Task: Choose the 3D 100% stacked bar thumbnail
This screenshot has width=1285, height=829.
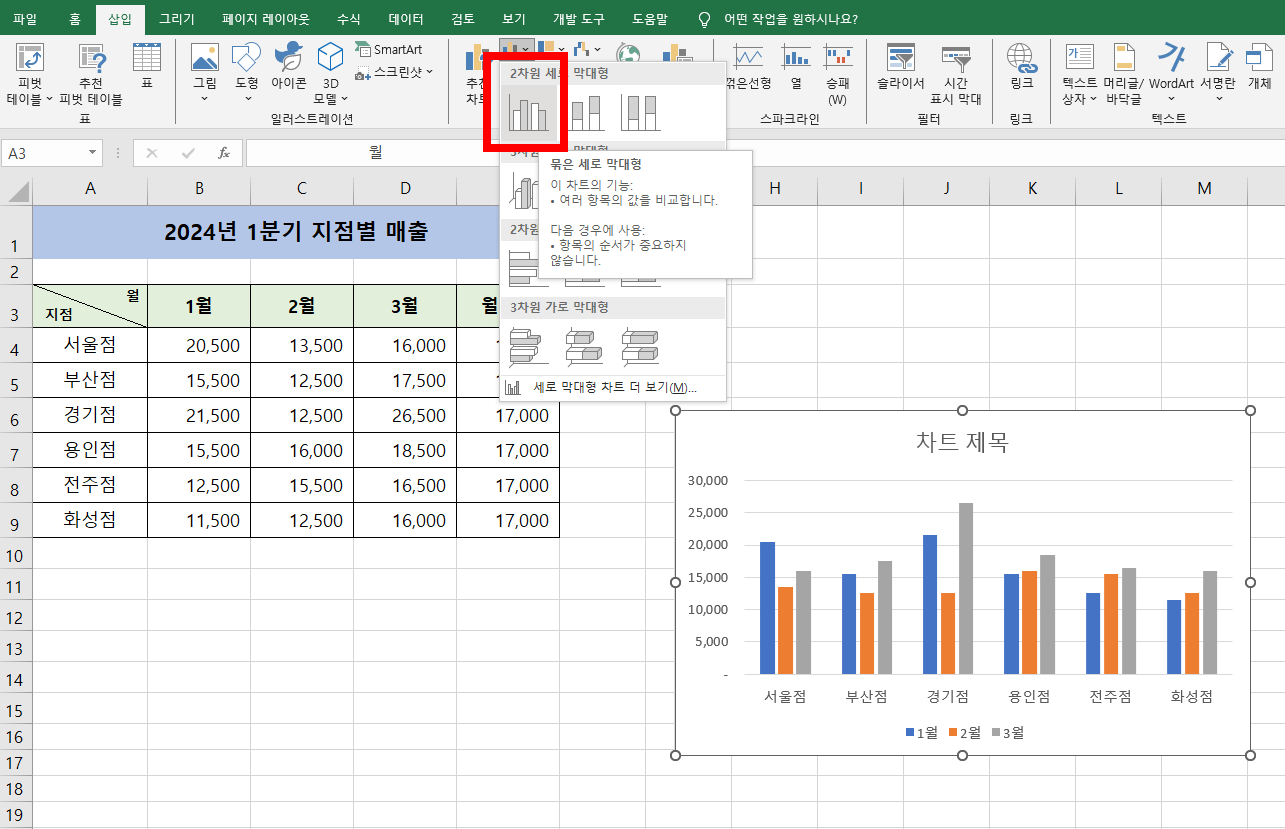Action: coord(641,347)
